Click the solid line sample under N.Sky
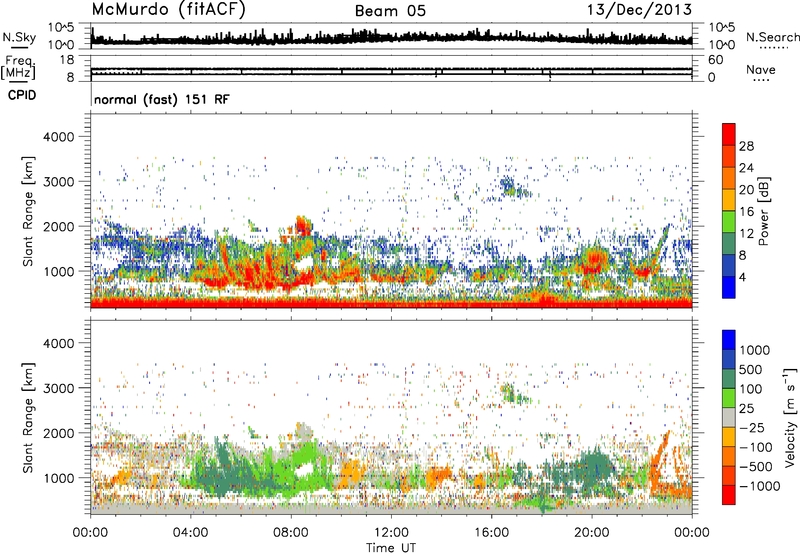Viewport: 800px width, 554px height. (x=19, y=47)
